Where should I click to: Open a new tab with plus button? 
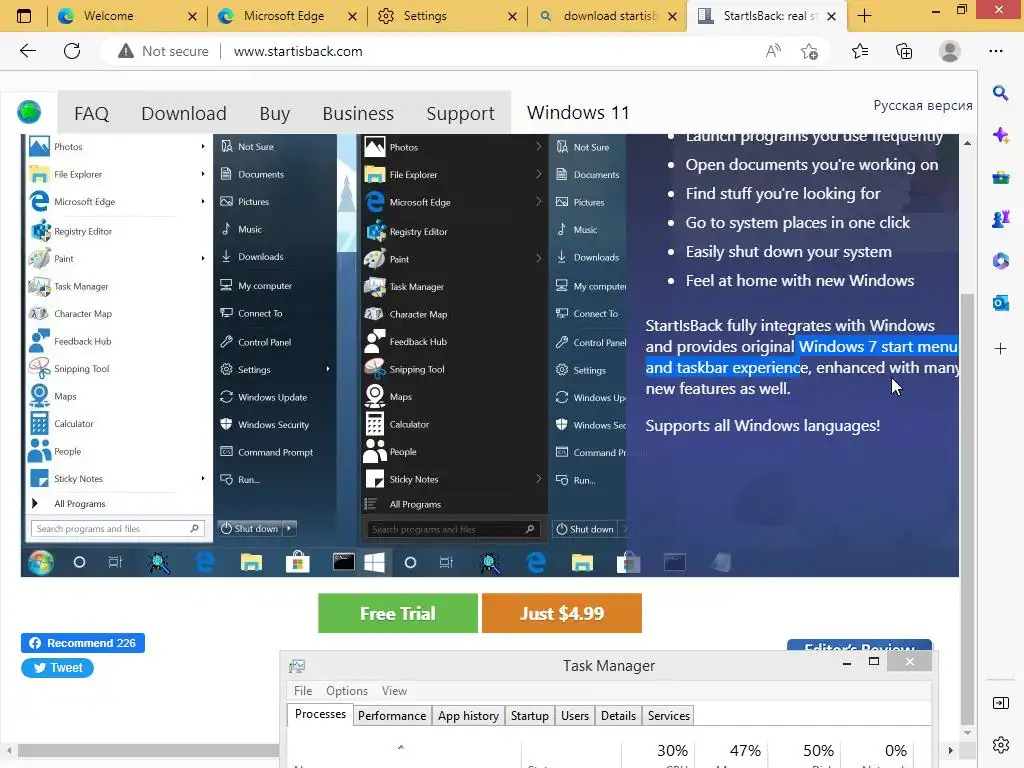(864, 16)
